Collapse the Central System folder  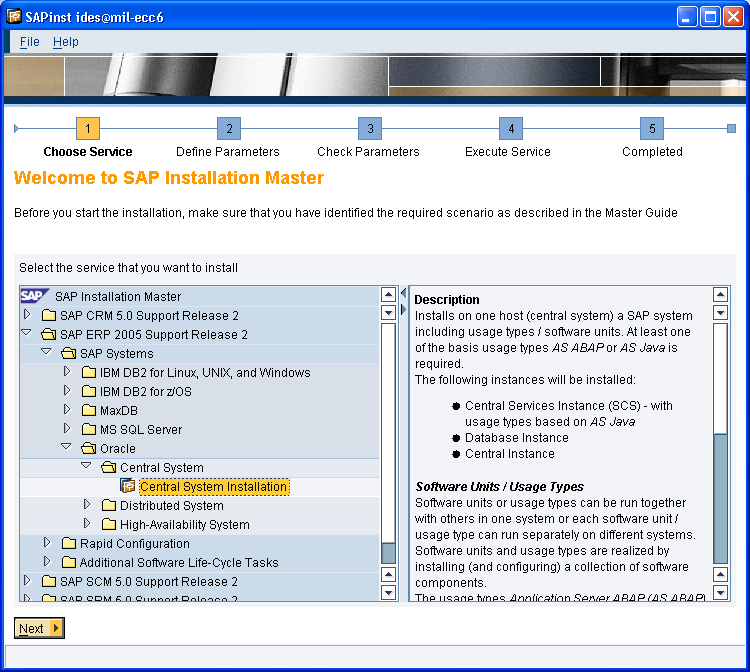coord(88,467)
